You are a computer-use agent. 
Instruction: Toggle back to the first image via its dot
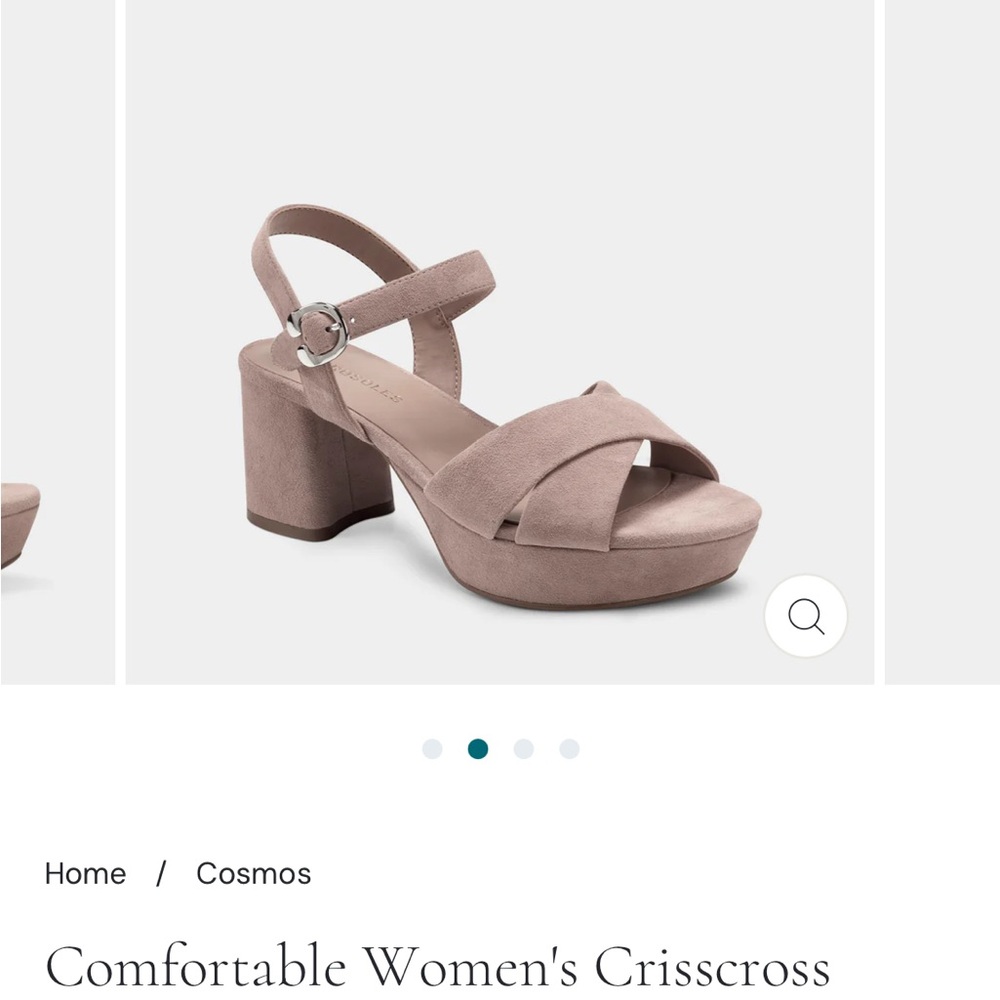click(x=433, y=746)
